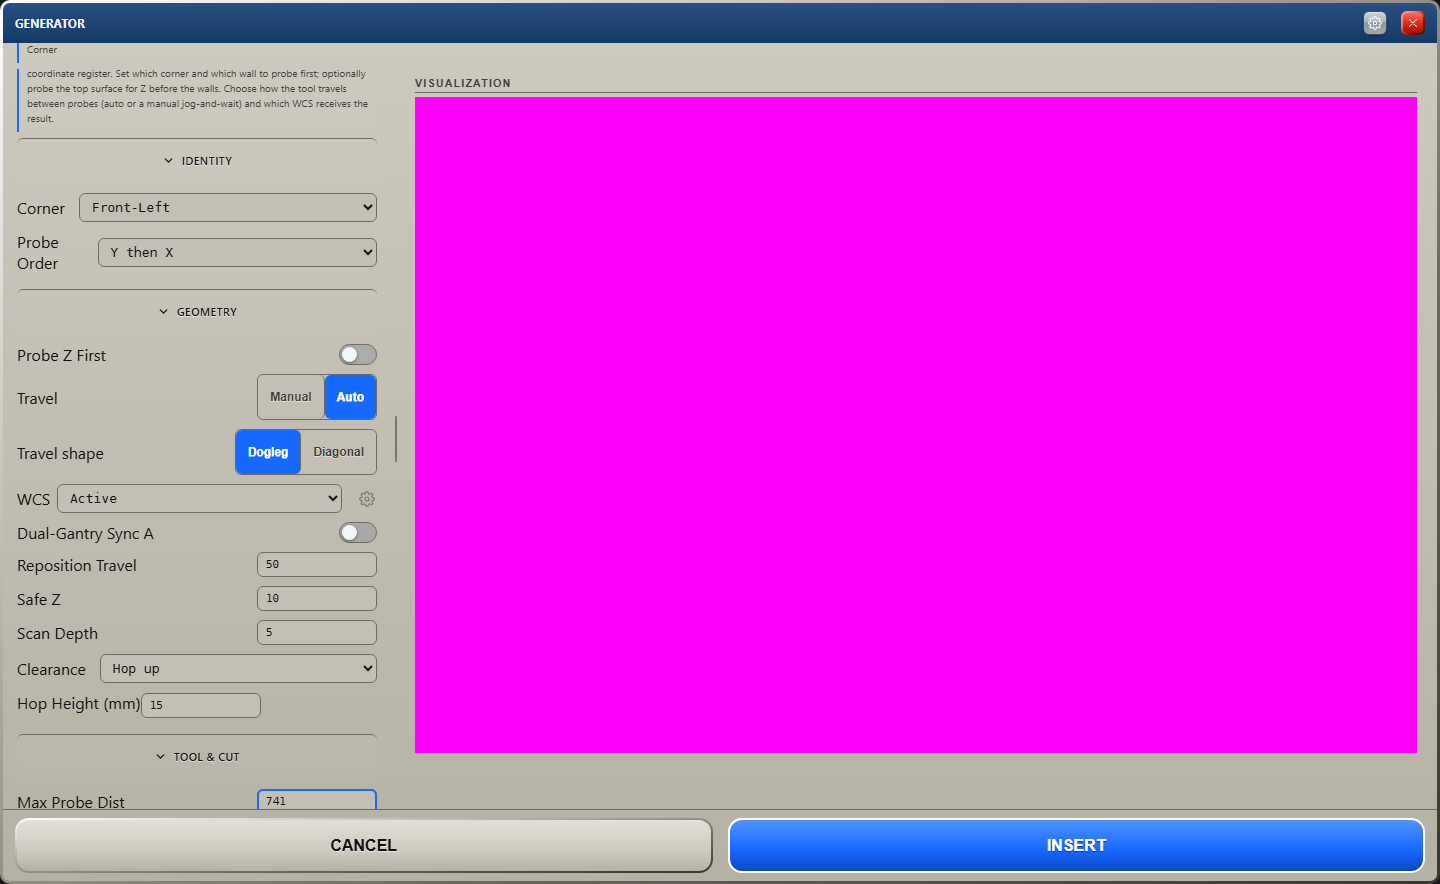Close the Generator window
This screenshot has width=1440, height=884.
1413,23
